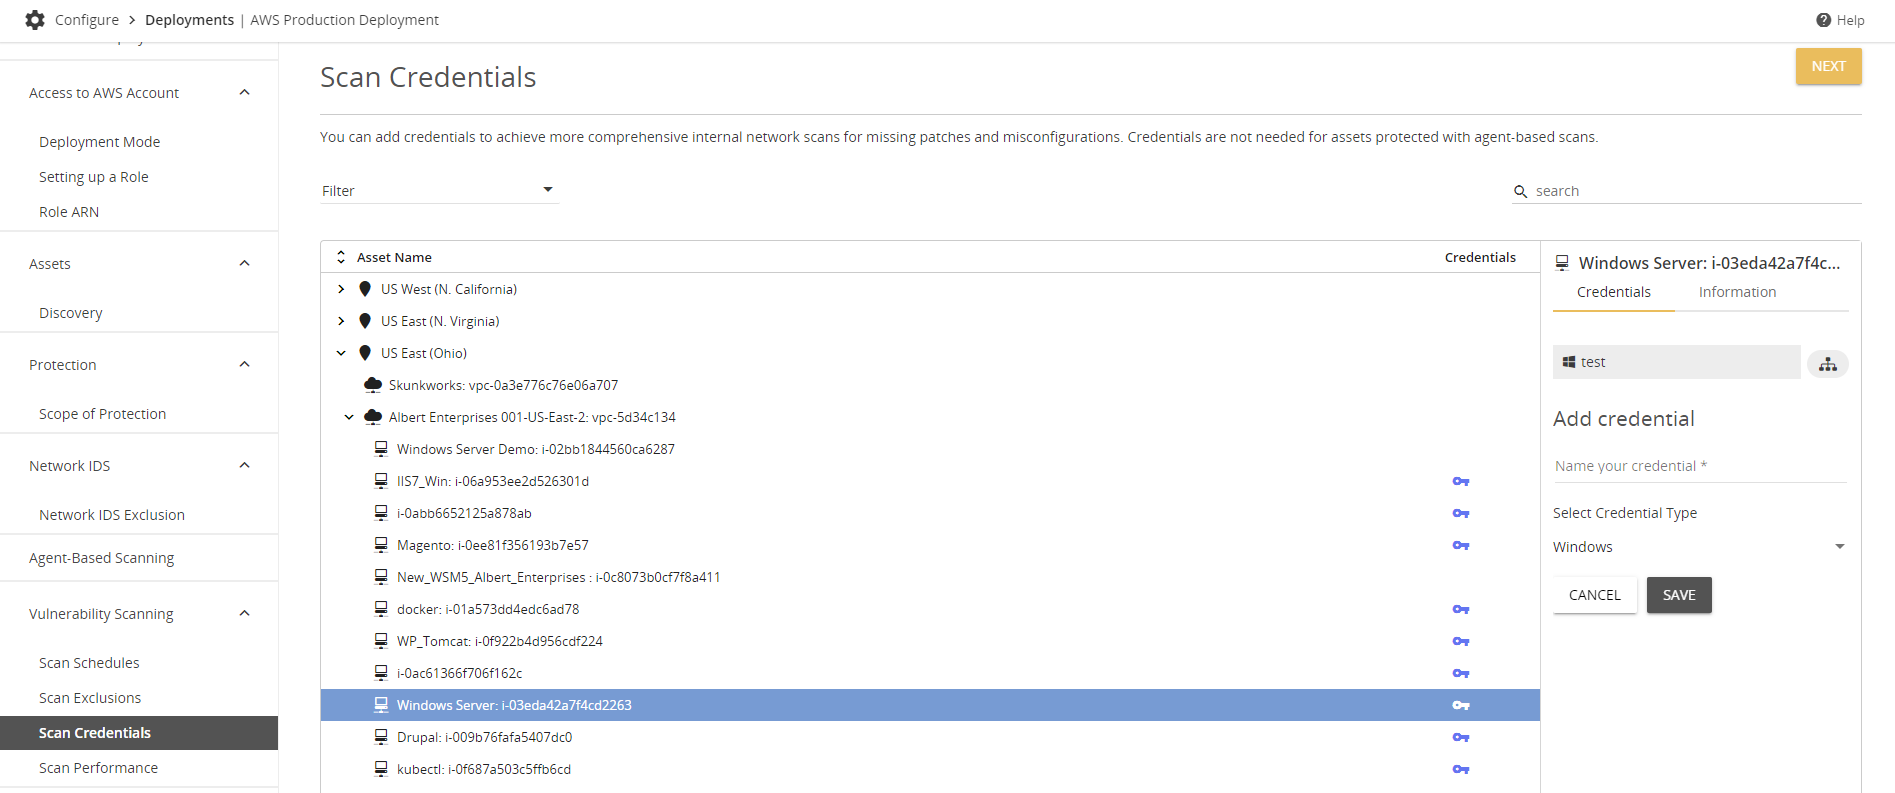Click the location pin for US East (N. Virginia)
Image resolution: width=1895 pixels, height=793 pixels.
365,321
